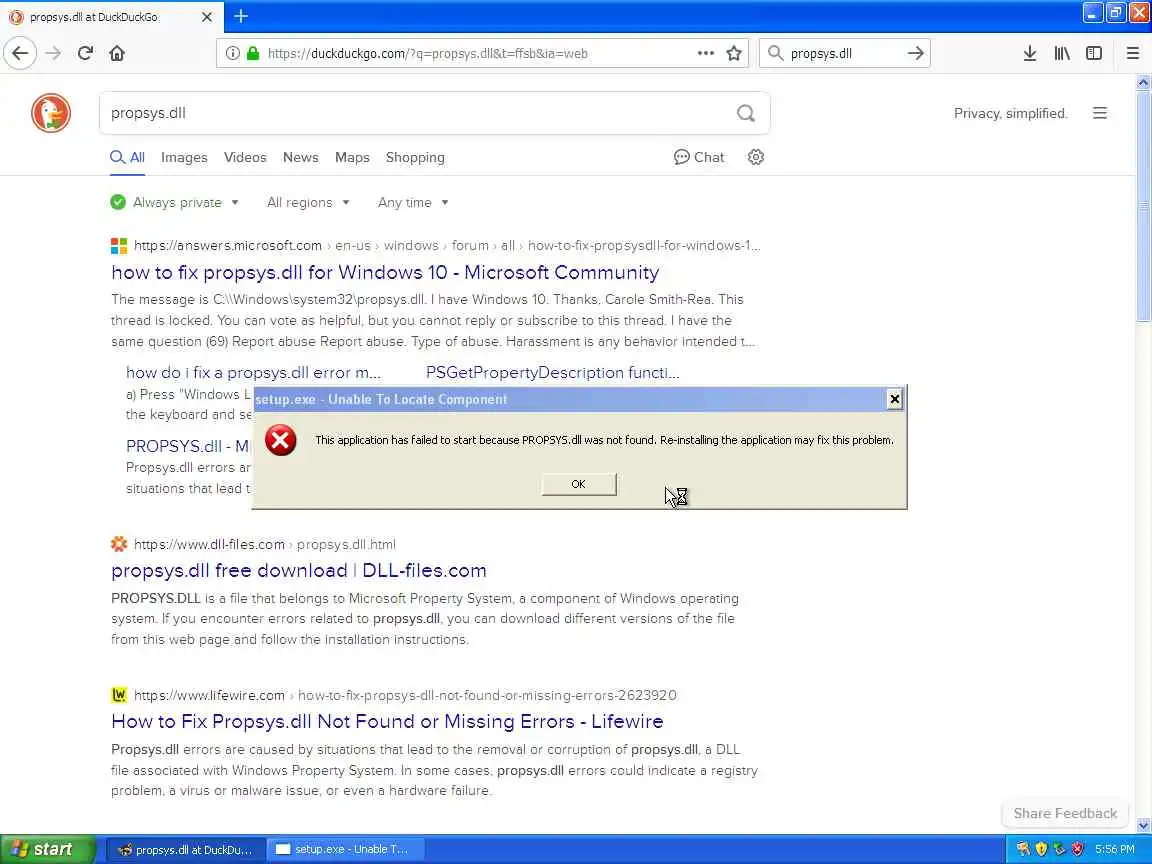
Task: Switch to the Videos tab
Action: 245,157
